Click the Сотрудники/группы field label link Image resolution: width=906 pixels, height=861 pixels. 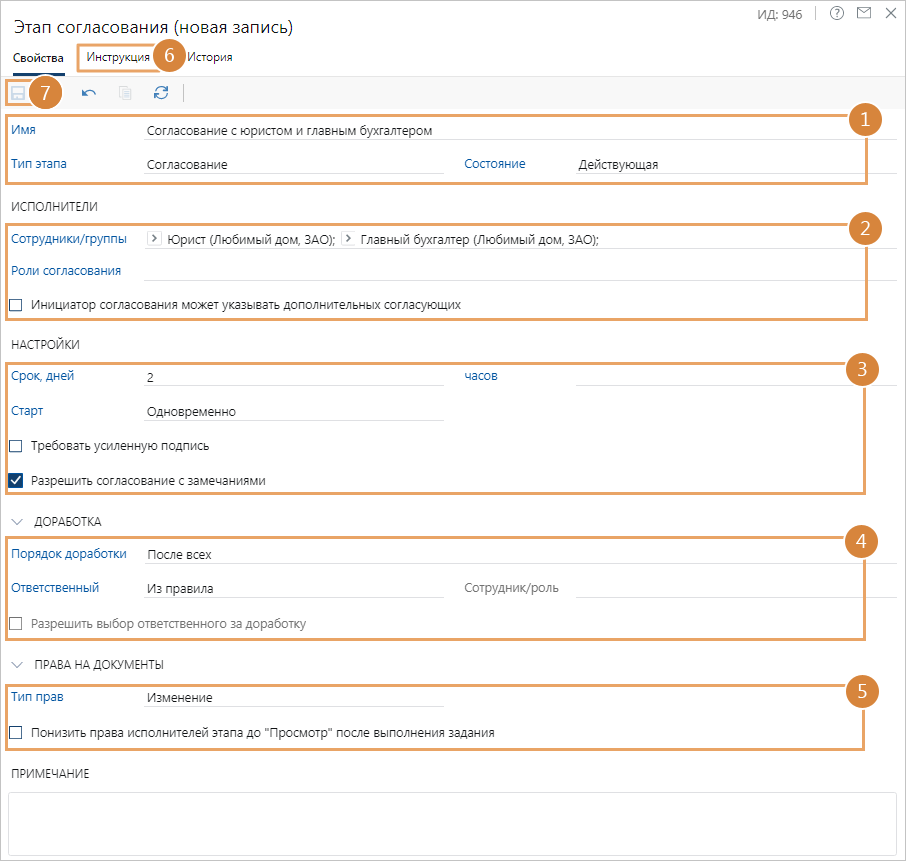pos(69,239)
